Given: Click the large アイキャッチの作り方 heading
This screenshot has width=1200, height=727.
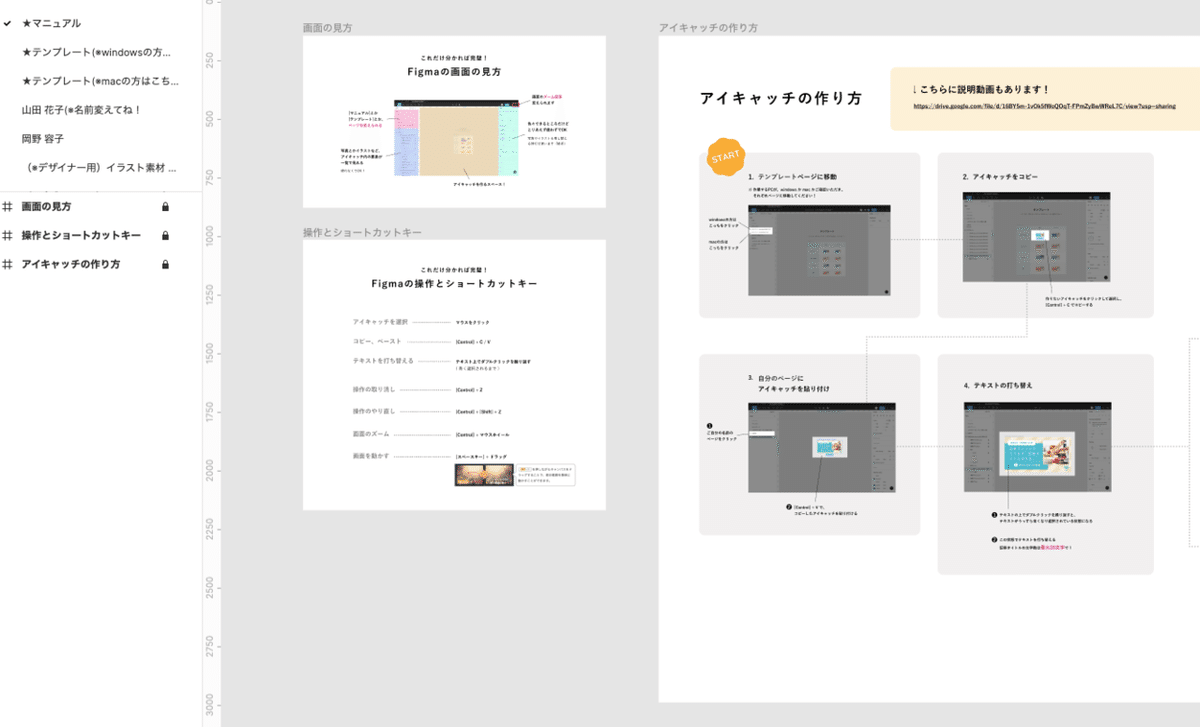Looking at the screenshot, I should click(x=780, y=99).
